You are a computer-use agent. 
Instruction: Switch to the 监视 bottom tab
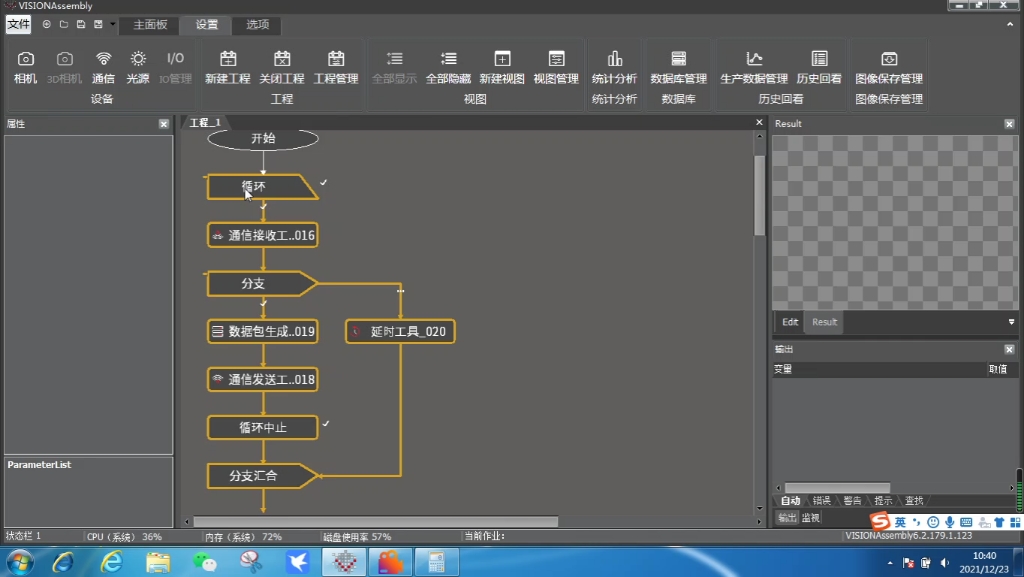pos(810,518)
